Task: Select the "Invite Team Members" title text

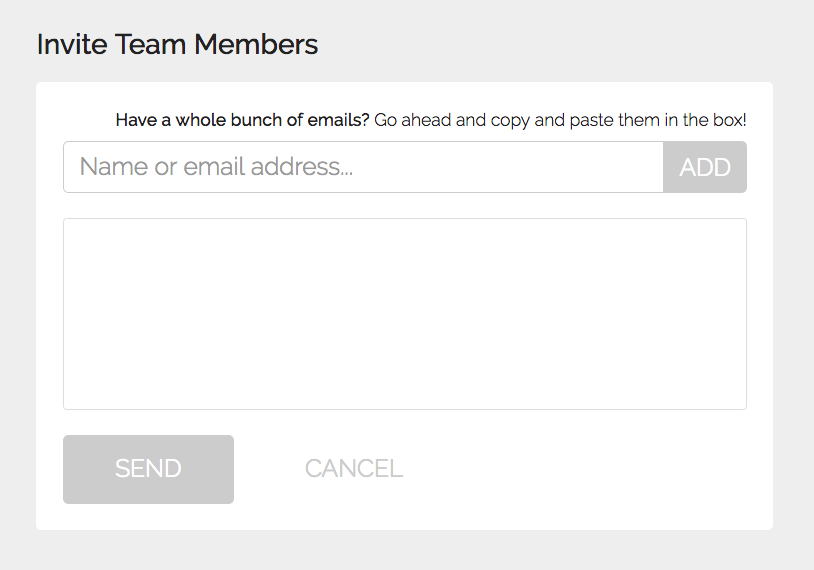Action: pyautogui.click(x=177, y=44)
